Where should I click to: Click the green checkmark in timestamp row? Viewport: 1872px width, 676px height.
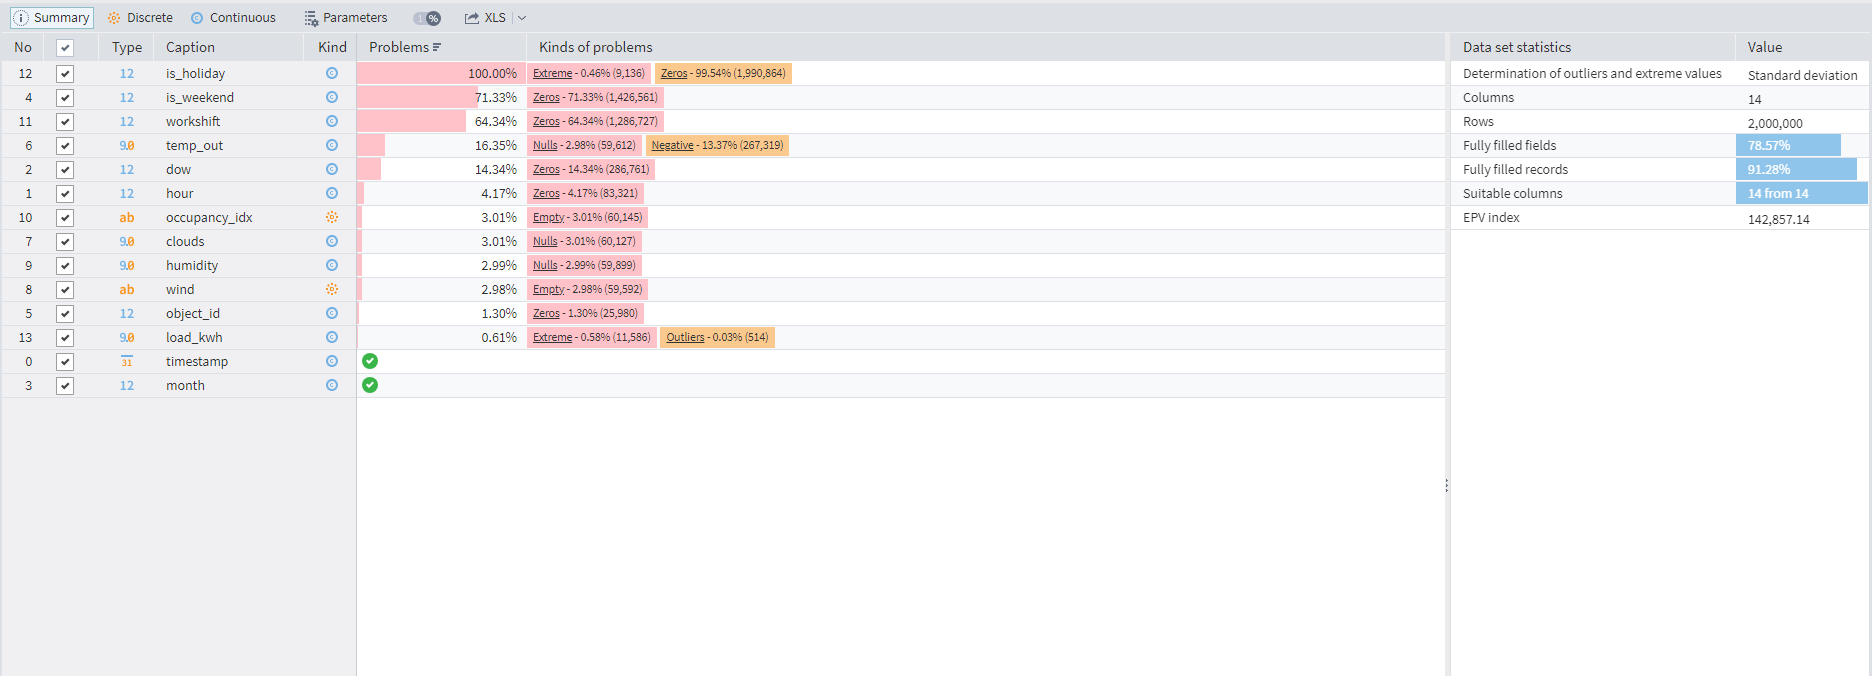coord(370,361)
